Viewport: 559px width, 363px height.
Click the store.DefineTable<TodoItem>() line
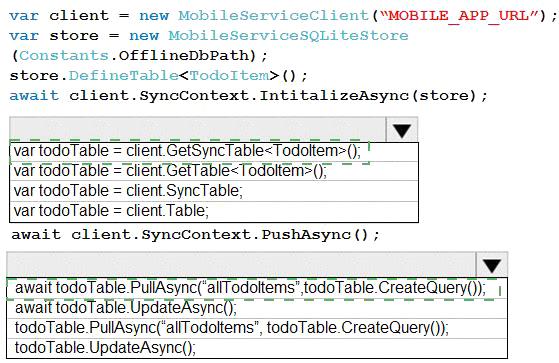click(x=158, y=76)
